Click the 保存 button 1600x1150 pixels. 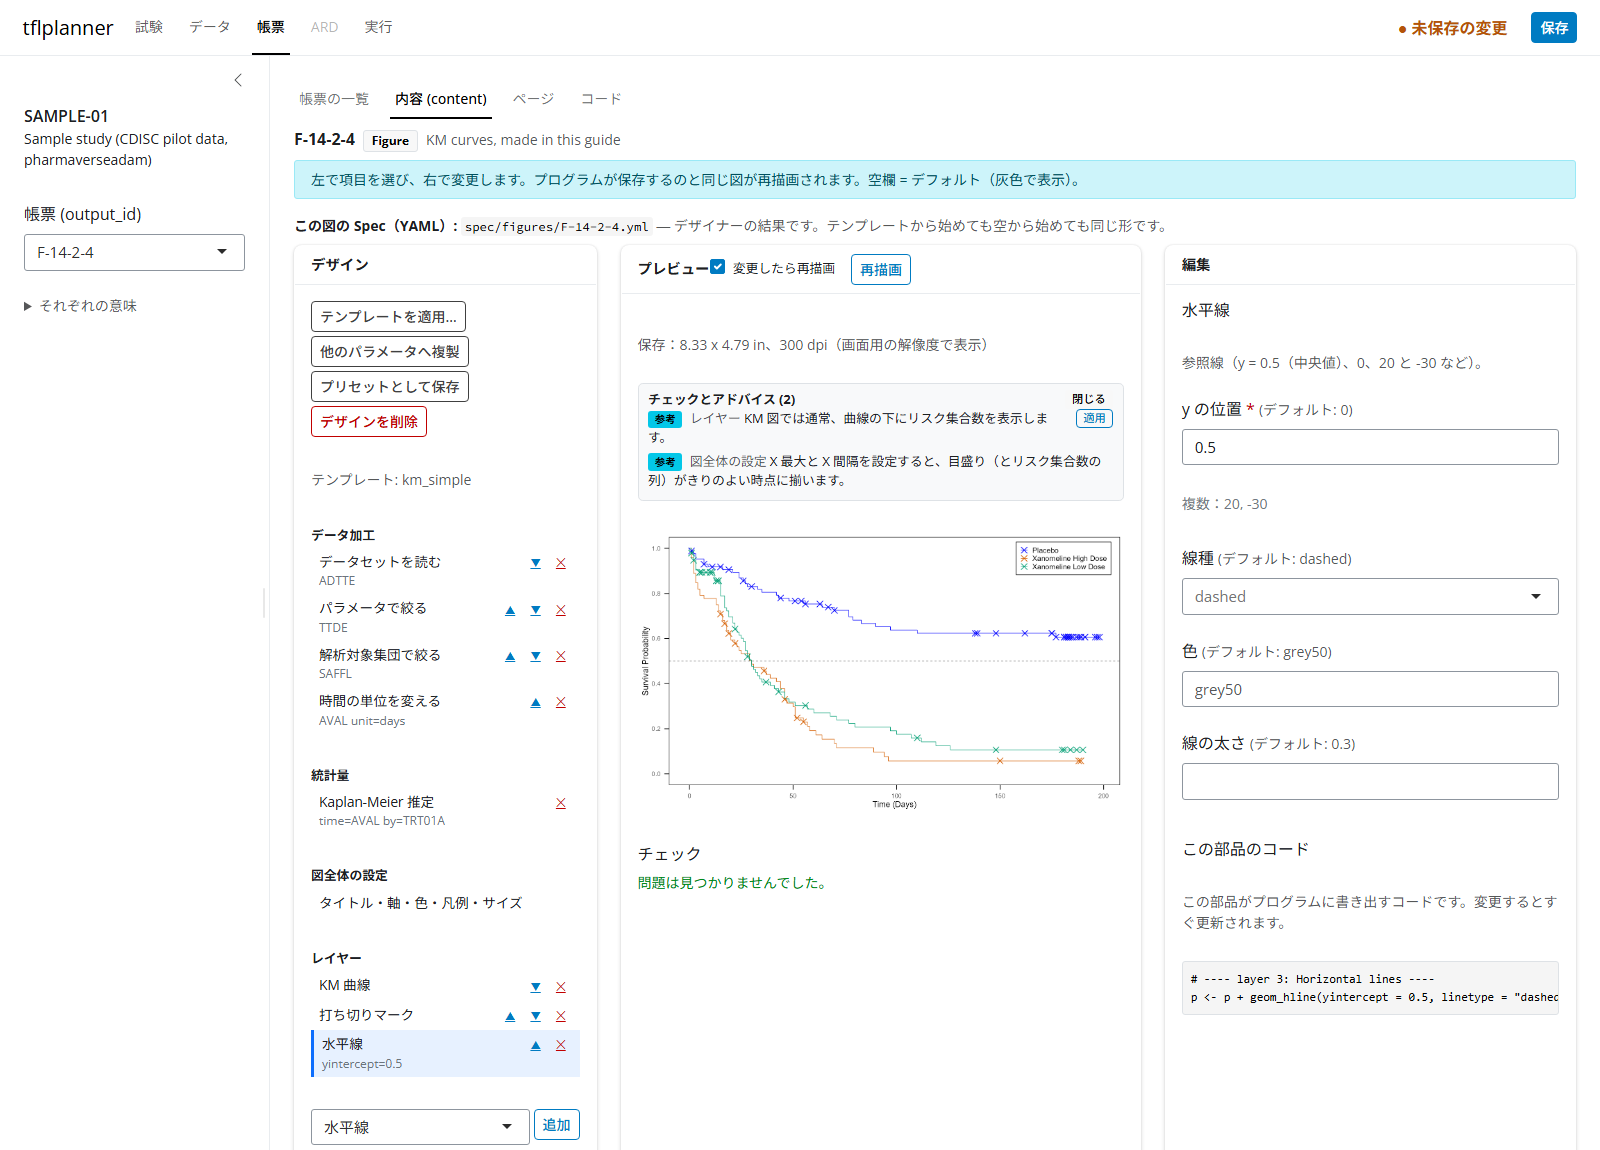[1554, 28]
